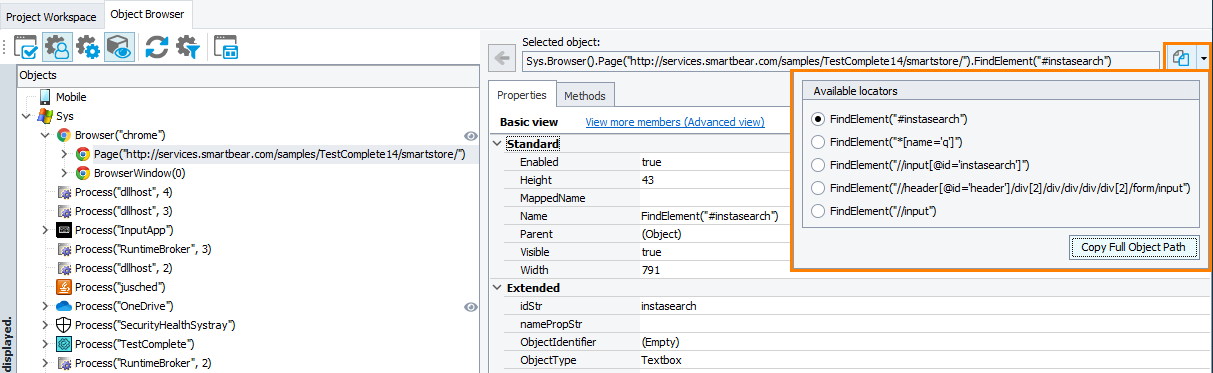1213x373 pixels.
Task: Open the Properties tab
Action: pyautogui.click(x=522, y=95)
